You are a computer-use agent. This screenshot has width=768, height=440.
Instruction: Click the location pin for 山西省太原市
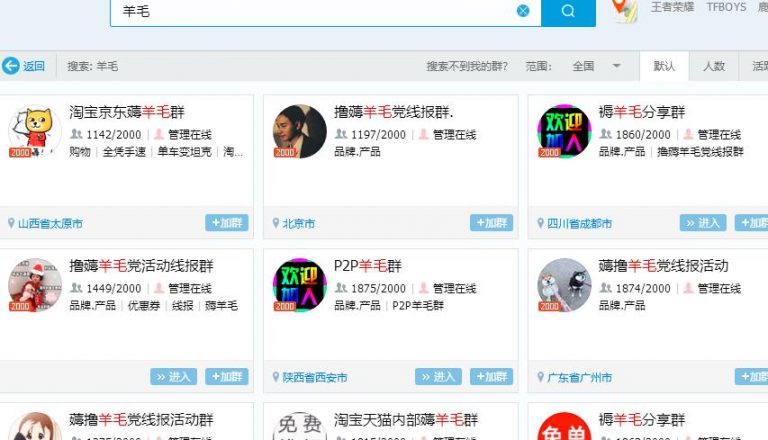[11, 224]
